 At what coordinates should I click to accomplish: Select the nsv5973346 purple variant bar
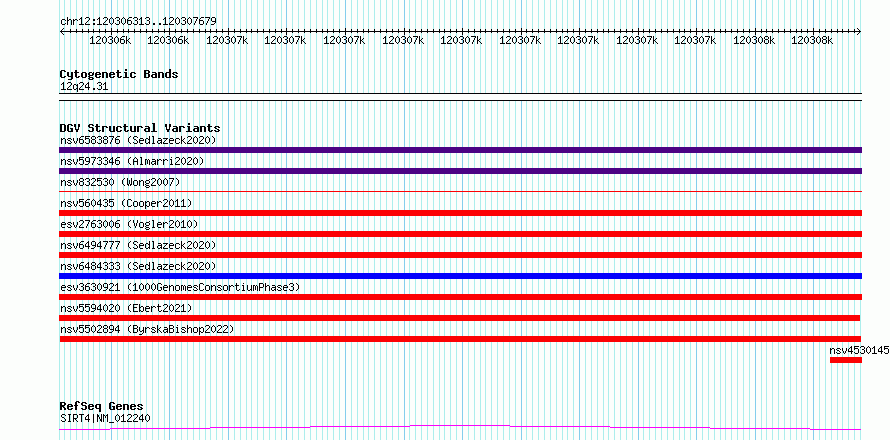(460, 171)
